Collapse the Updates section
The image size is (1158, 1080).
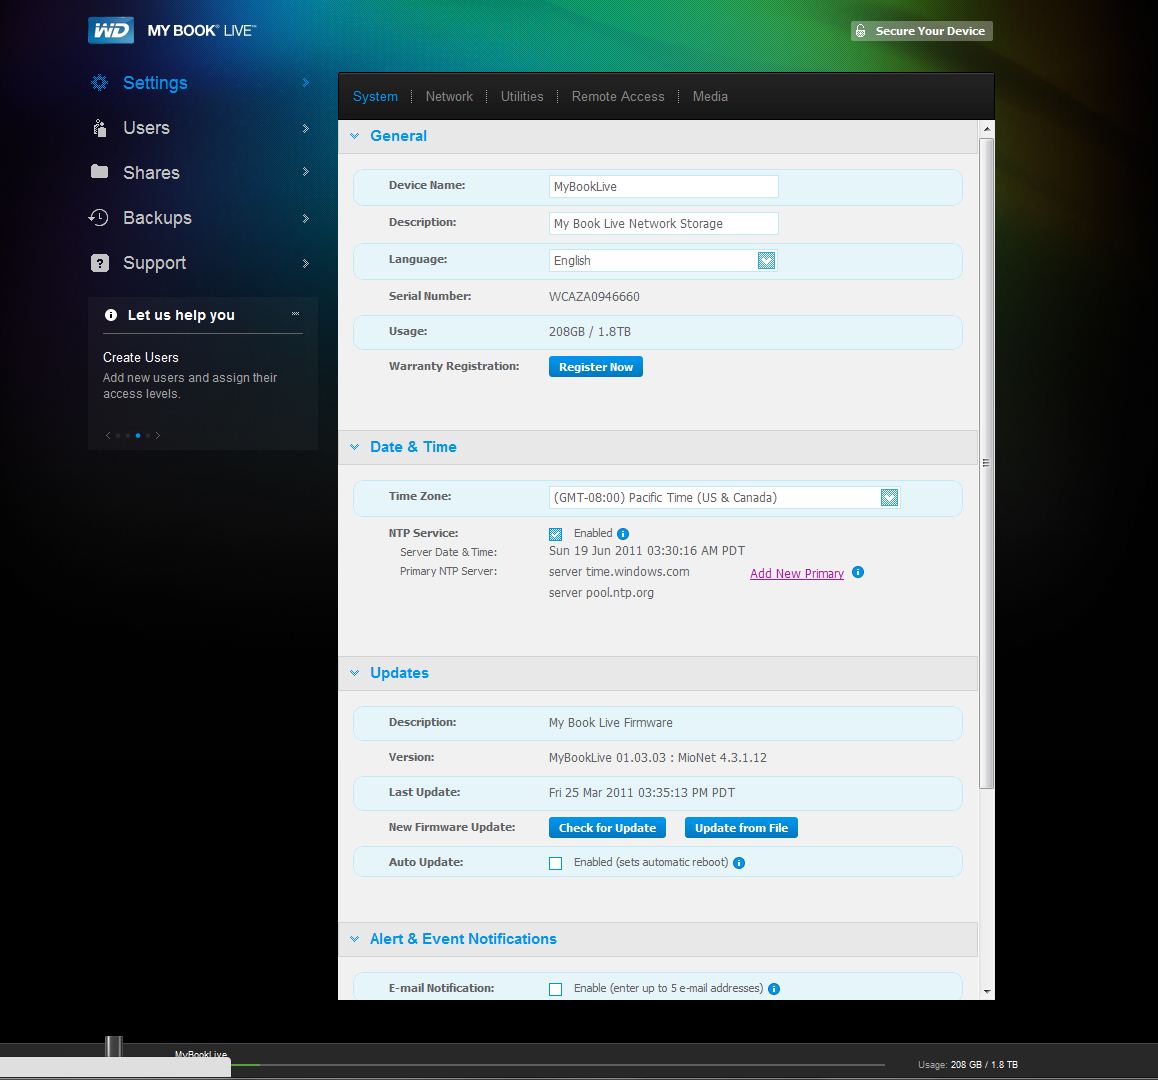(x=354, y=673)
